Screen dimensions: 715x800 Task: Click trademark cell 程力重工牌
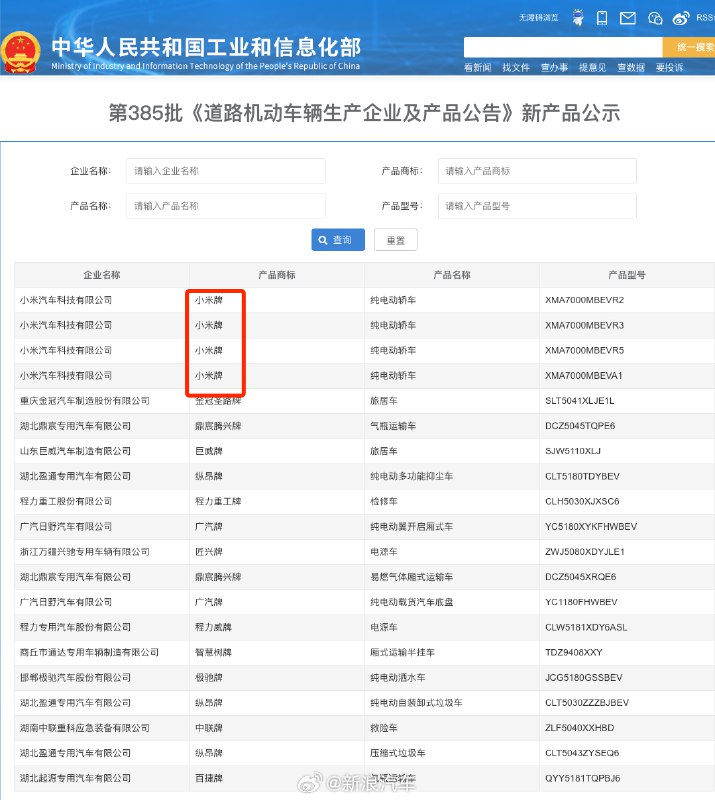click(218, 502)
